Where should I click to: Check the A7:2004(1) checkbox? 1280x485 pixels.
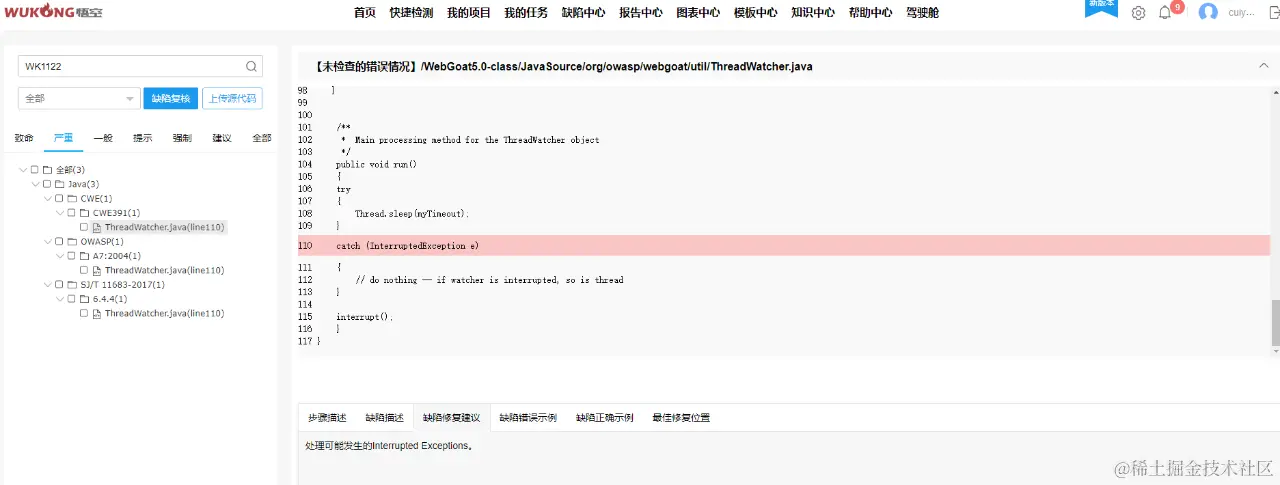71,256
